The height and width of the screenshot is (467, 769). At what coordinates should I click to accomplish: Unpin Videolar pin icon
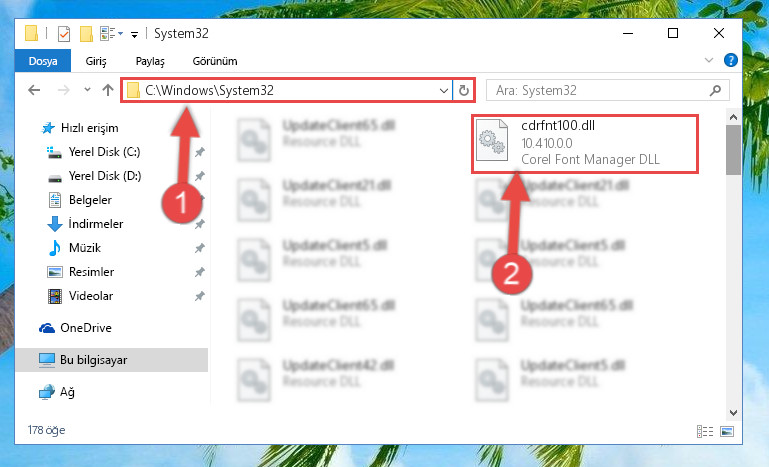[x=200, y=296]
